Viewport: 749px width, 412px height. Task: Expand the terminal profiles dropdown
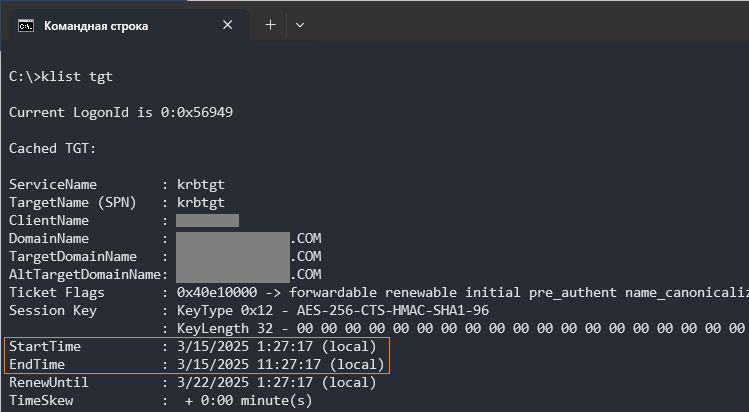300,25
